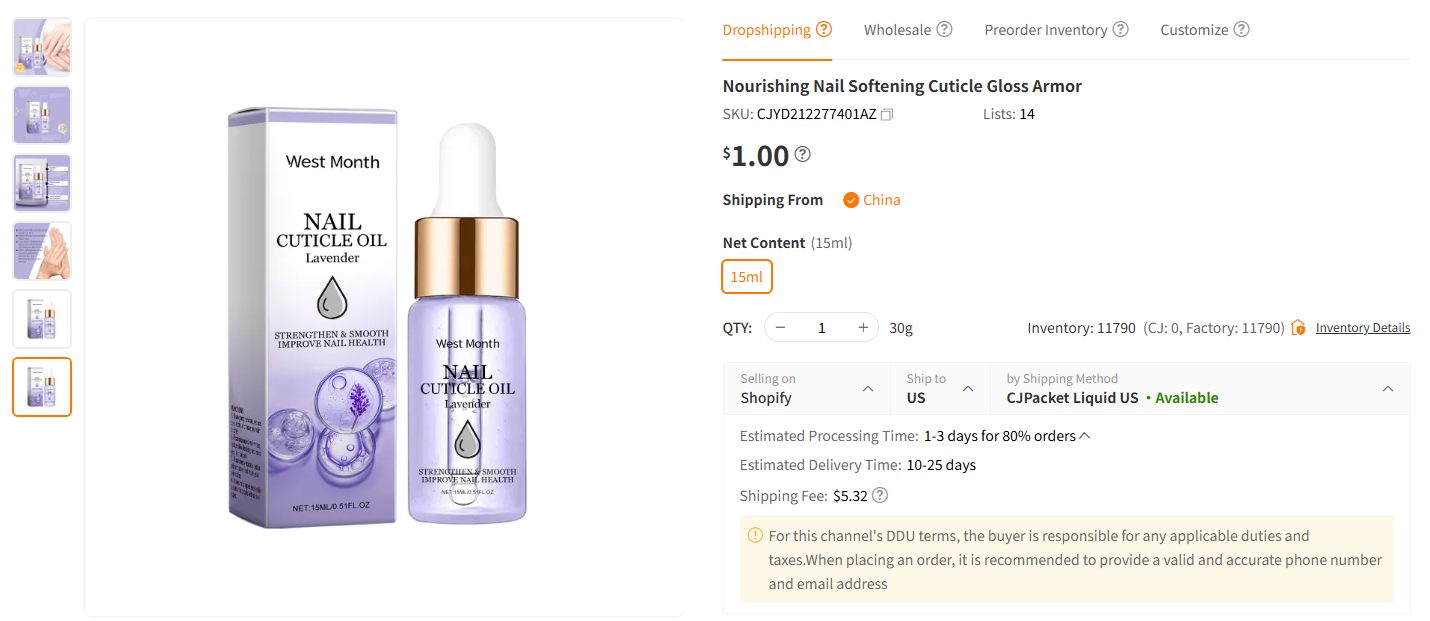Click the warning icon in the DDU notice

[x=755, y=534]
